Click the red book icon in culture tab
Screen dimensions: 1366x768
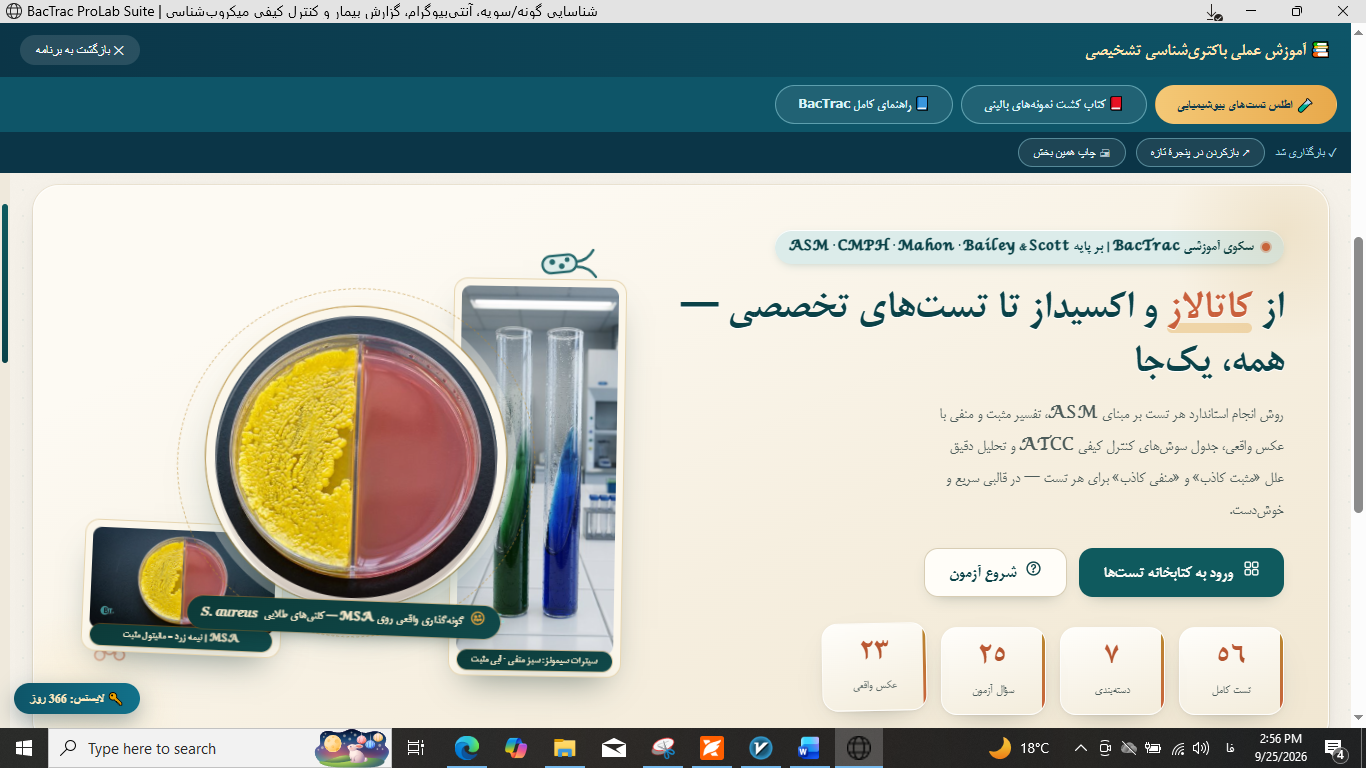[x=1116, y=104]
